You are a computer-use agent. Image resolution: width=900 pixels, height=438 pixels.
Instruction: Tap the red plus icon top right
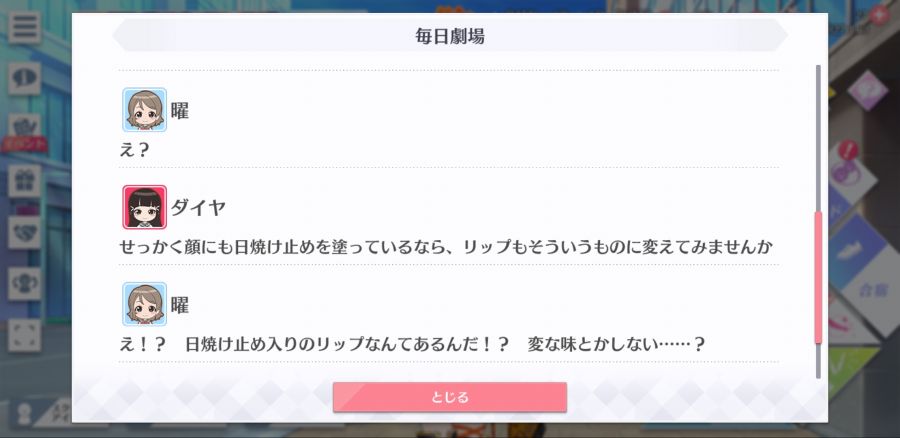tap(879, 15)
